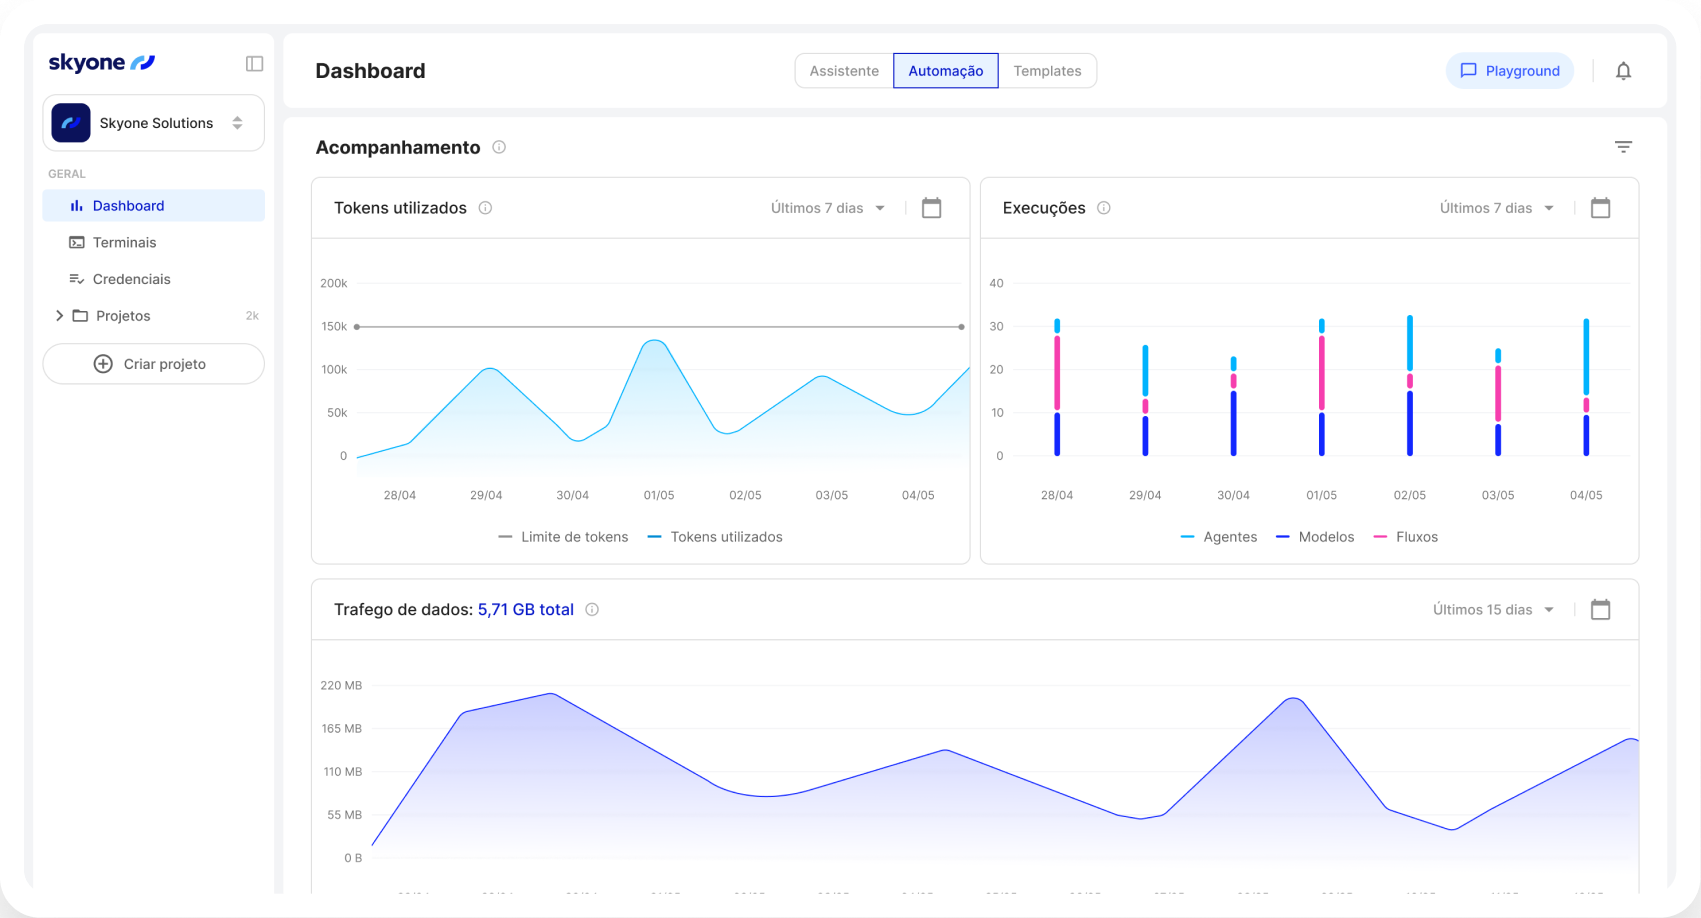Click info icon beside Tokens utilizados title
This screenshot has width=1701, height=918.
click(485, 208)
